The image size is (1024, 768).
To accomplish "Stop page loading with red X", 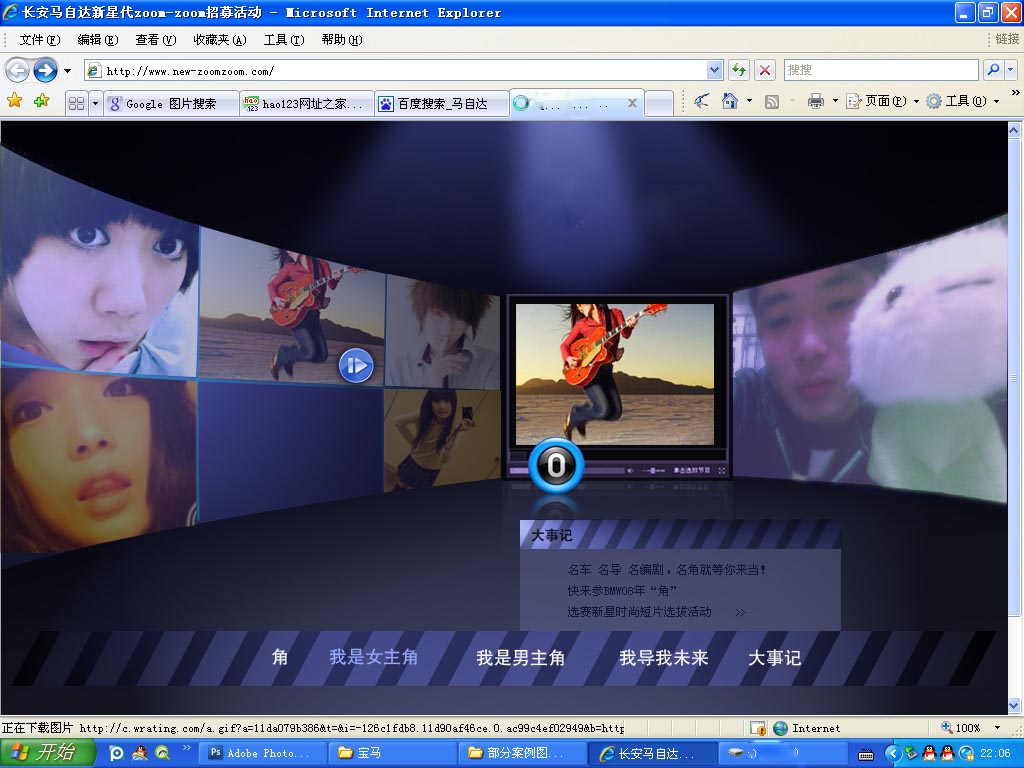I will pyautogui.click(x=765, y=70).
